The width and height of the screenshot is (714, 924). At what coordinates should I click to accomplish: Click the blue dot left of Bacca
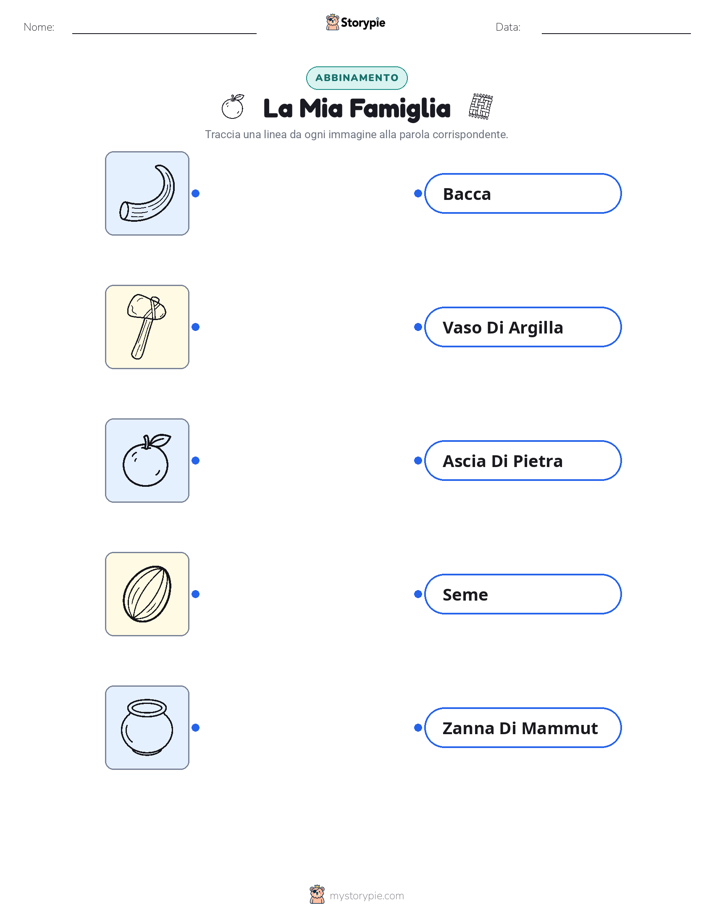click(418, 193)
